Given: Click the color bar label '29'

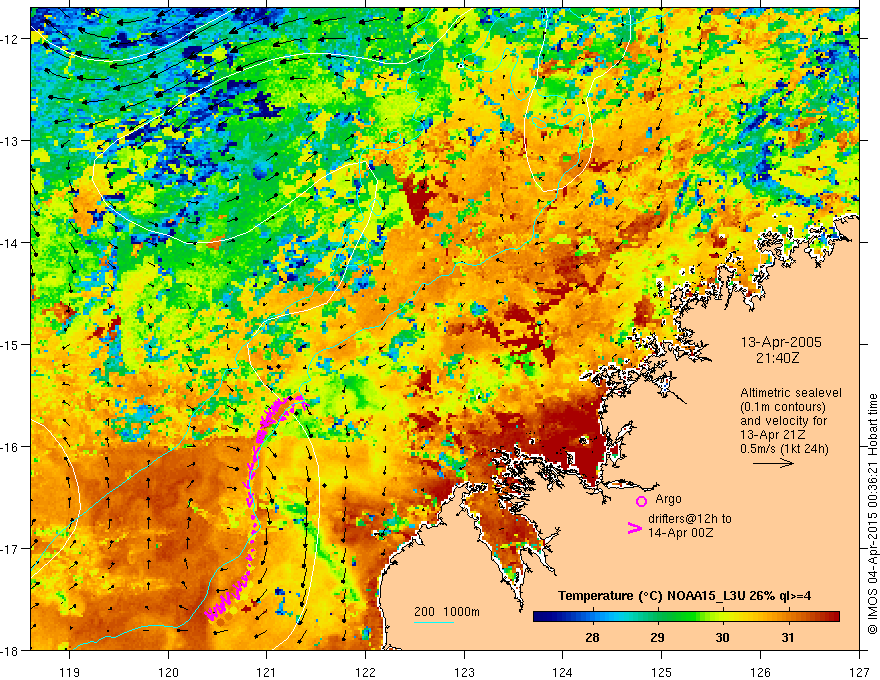Looking at the screenshot, I should [x=657, y=637].
